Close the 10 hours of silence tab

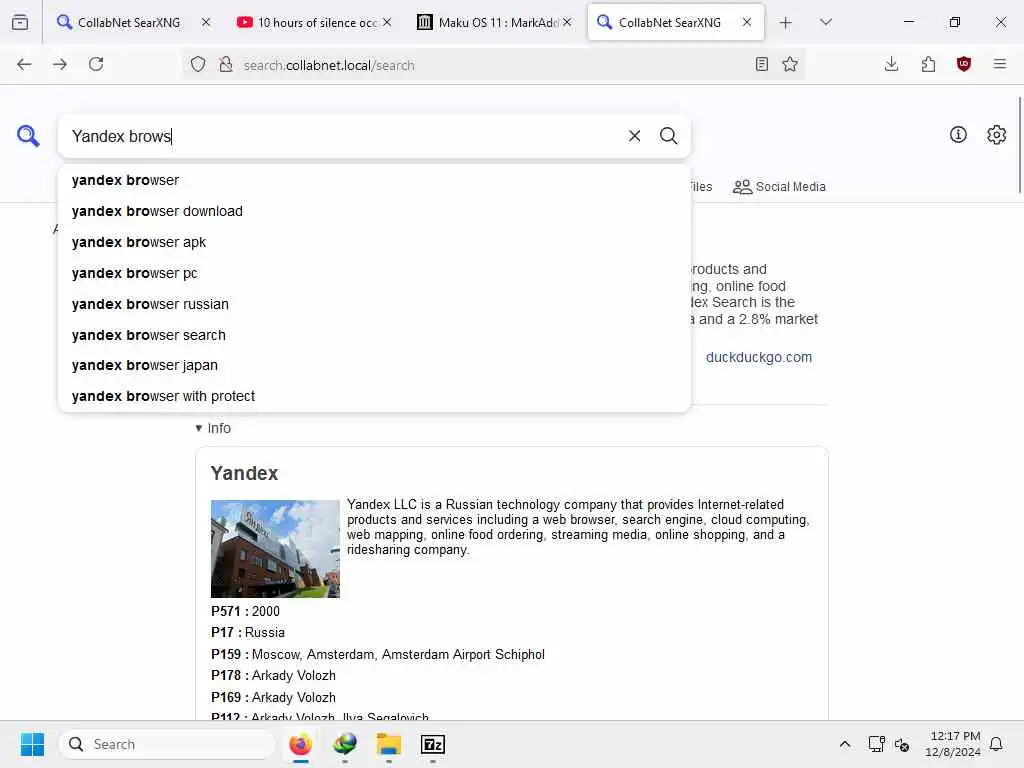[387, 22]
